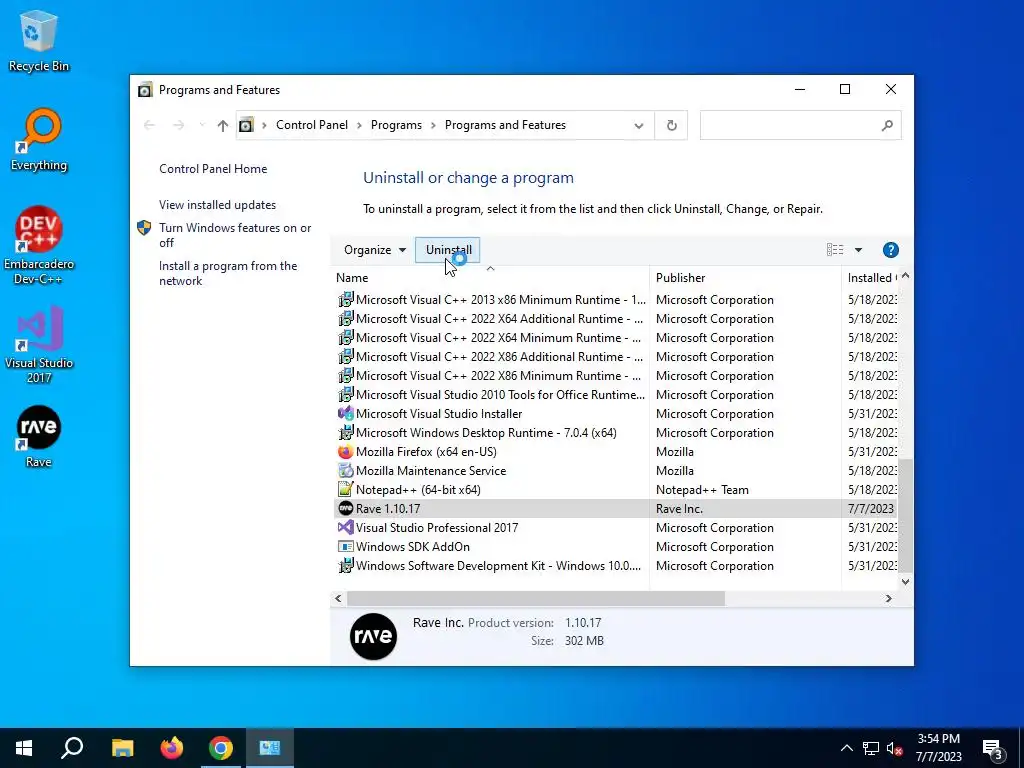
Task: Open Visual Studio 2017 desktop shortcut
Action: tap(39, 345)
